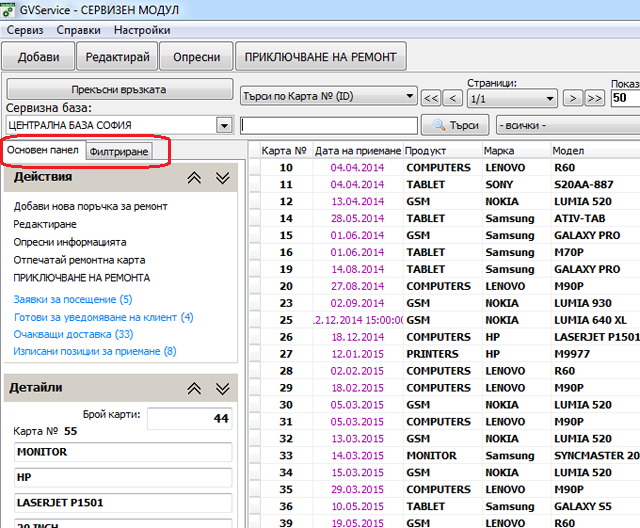Sort by the Продукт column header
The image size is (640, 528).
click(442, 151)
